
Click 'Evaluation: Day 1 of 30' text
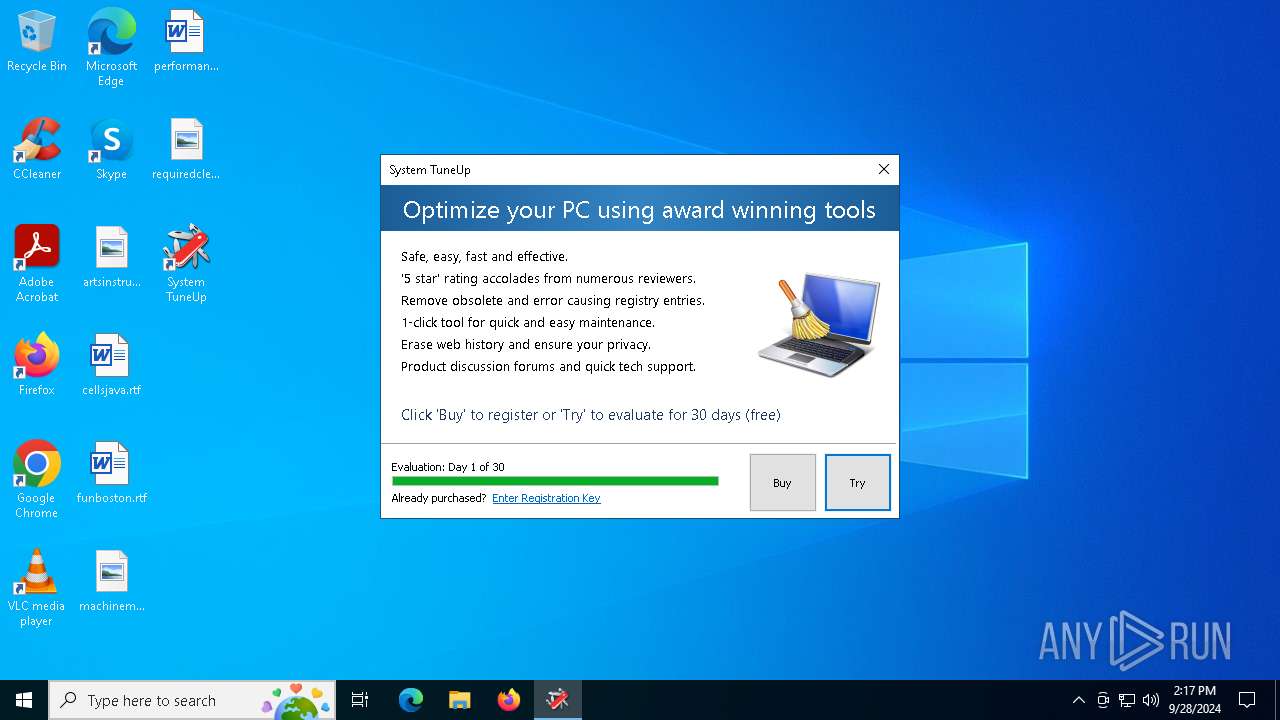[x=448, y=467]
